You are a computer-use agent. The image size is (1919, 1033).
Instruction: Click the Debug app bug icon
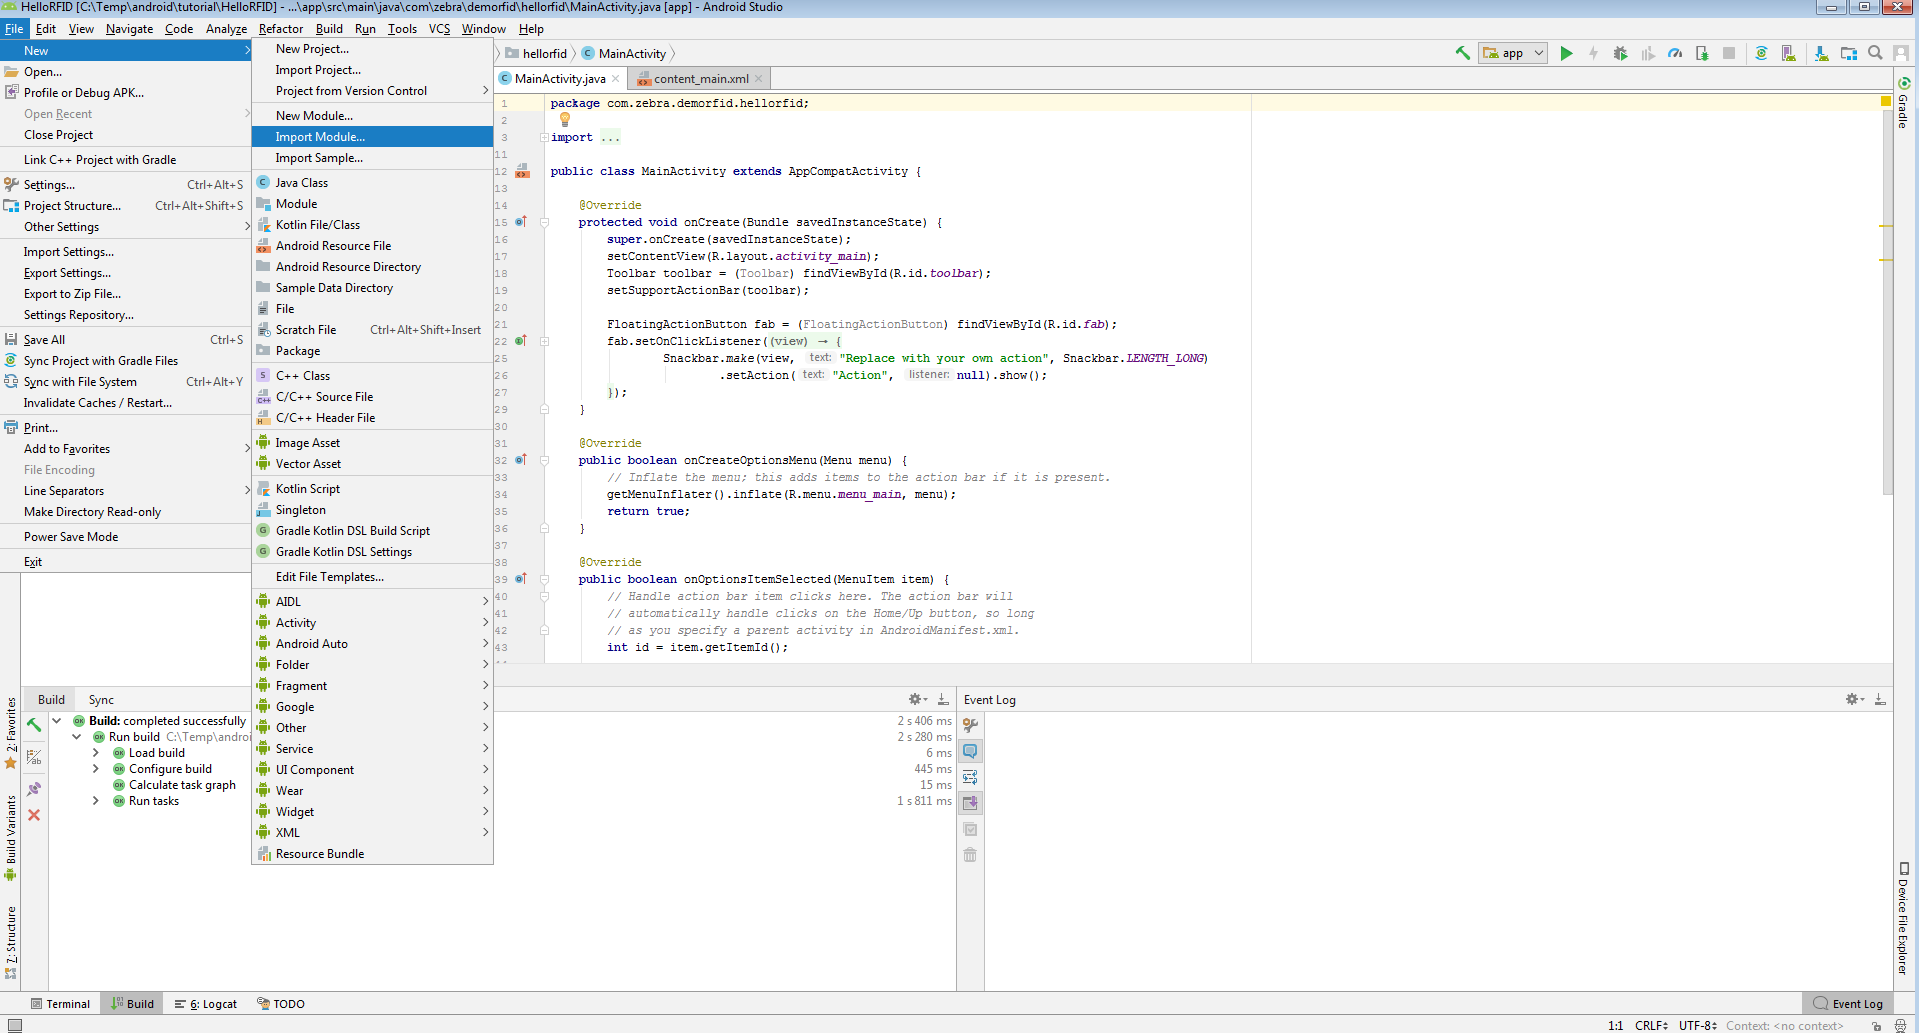click(x=1620, y=53)
